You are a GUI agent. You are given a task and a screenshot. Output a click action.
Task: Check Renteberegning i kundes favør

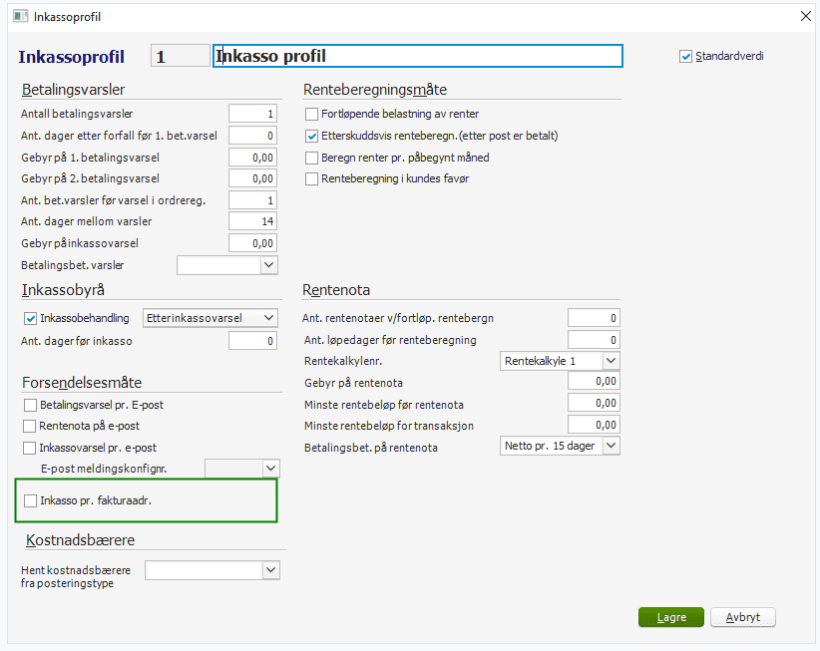(x=312, y=180)
